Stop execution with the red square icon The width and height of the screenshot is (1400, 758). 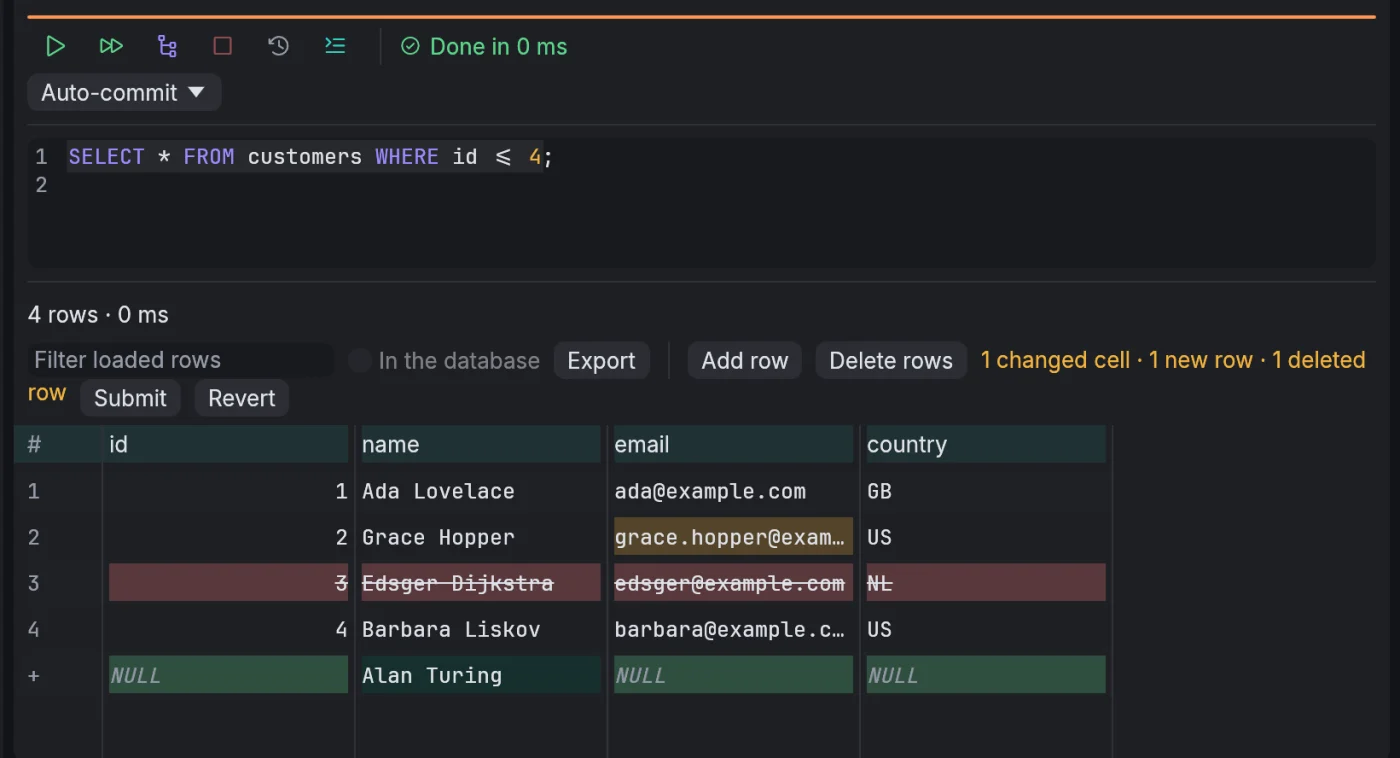222,46
